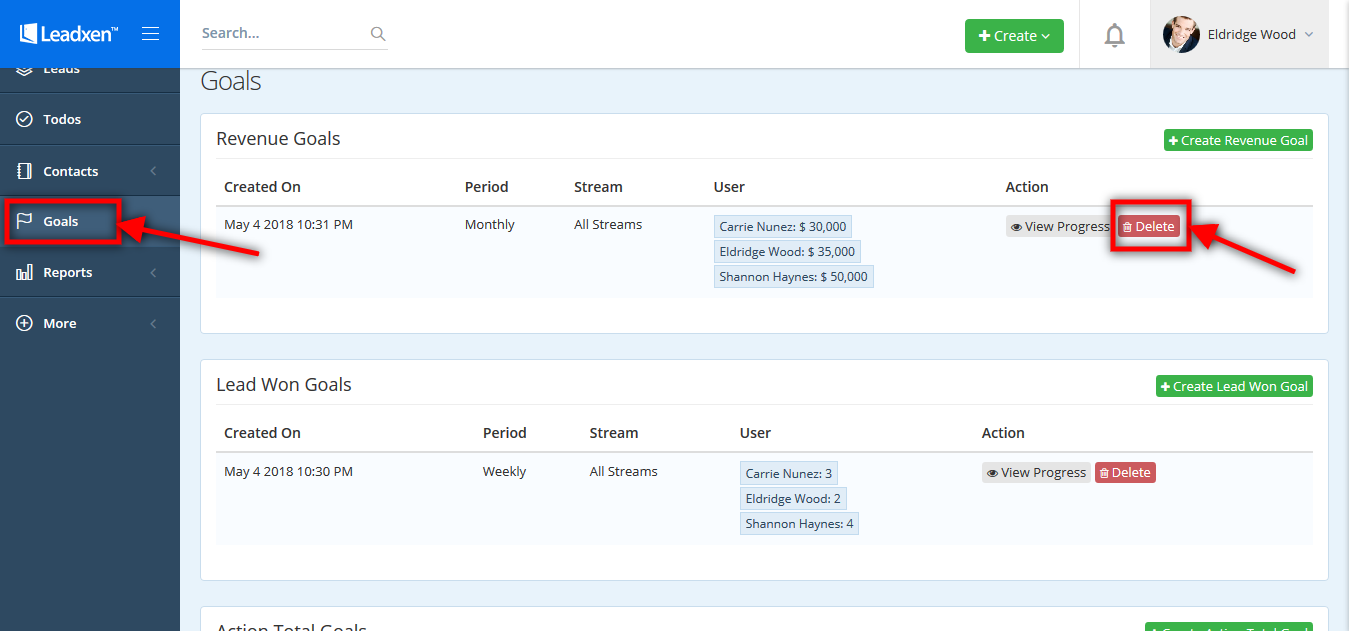The image size is (1349, 631).
Task: Click the Shannon Haynes: $ 50,000 tag
Action: [x=794, y=277]
